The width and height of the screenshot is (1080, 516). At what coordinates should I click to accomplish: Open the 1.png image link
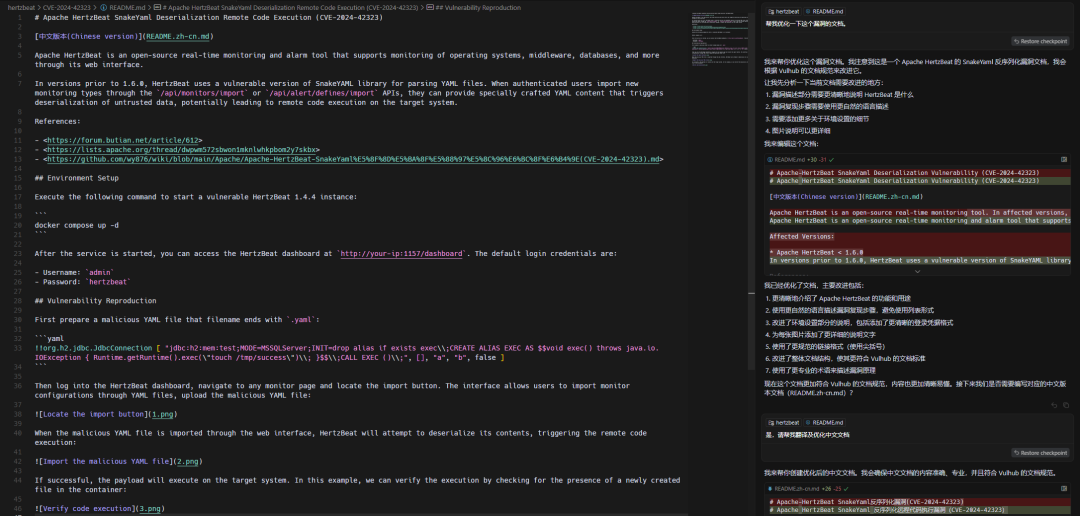pos(163,414)
